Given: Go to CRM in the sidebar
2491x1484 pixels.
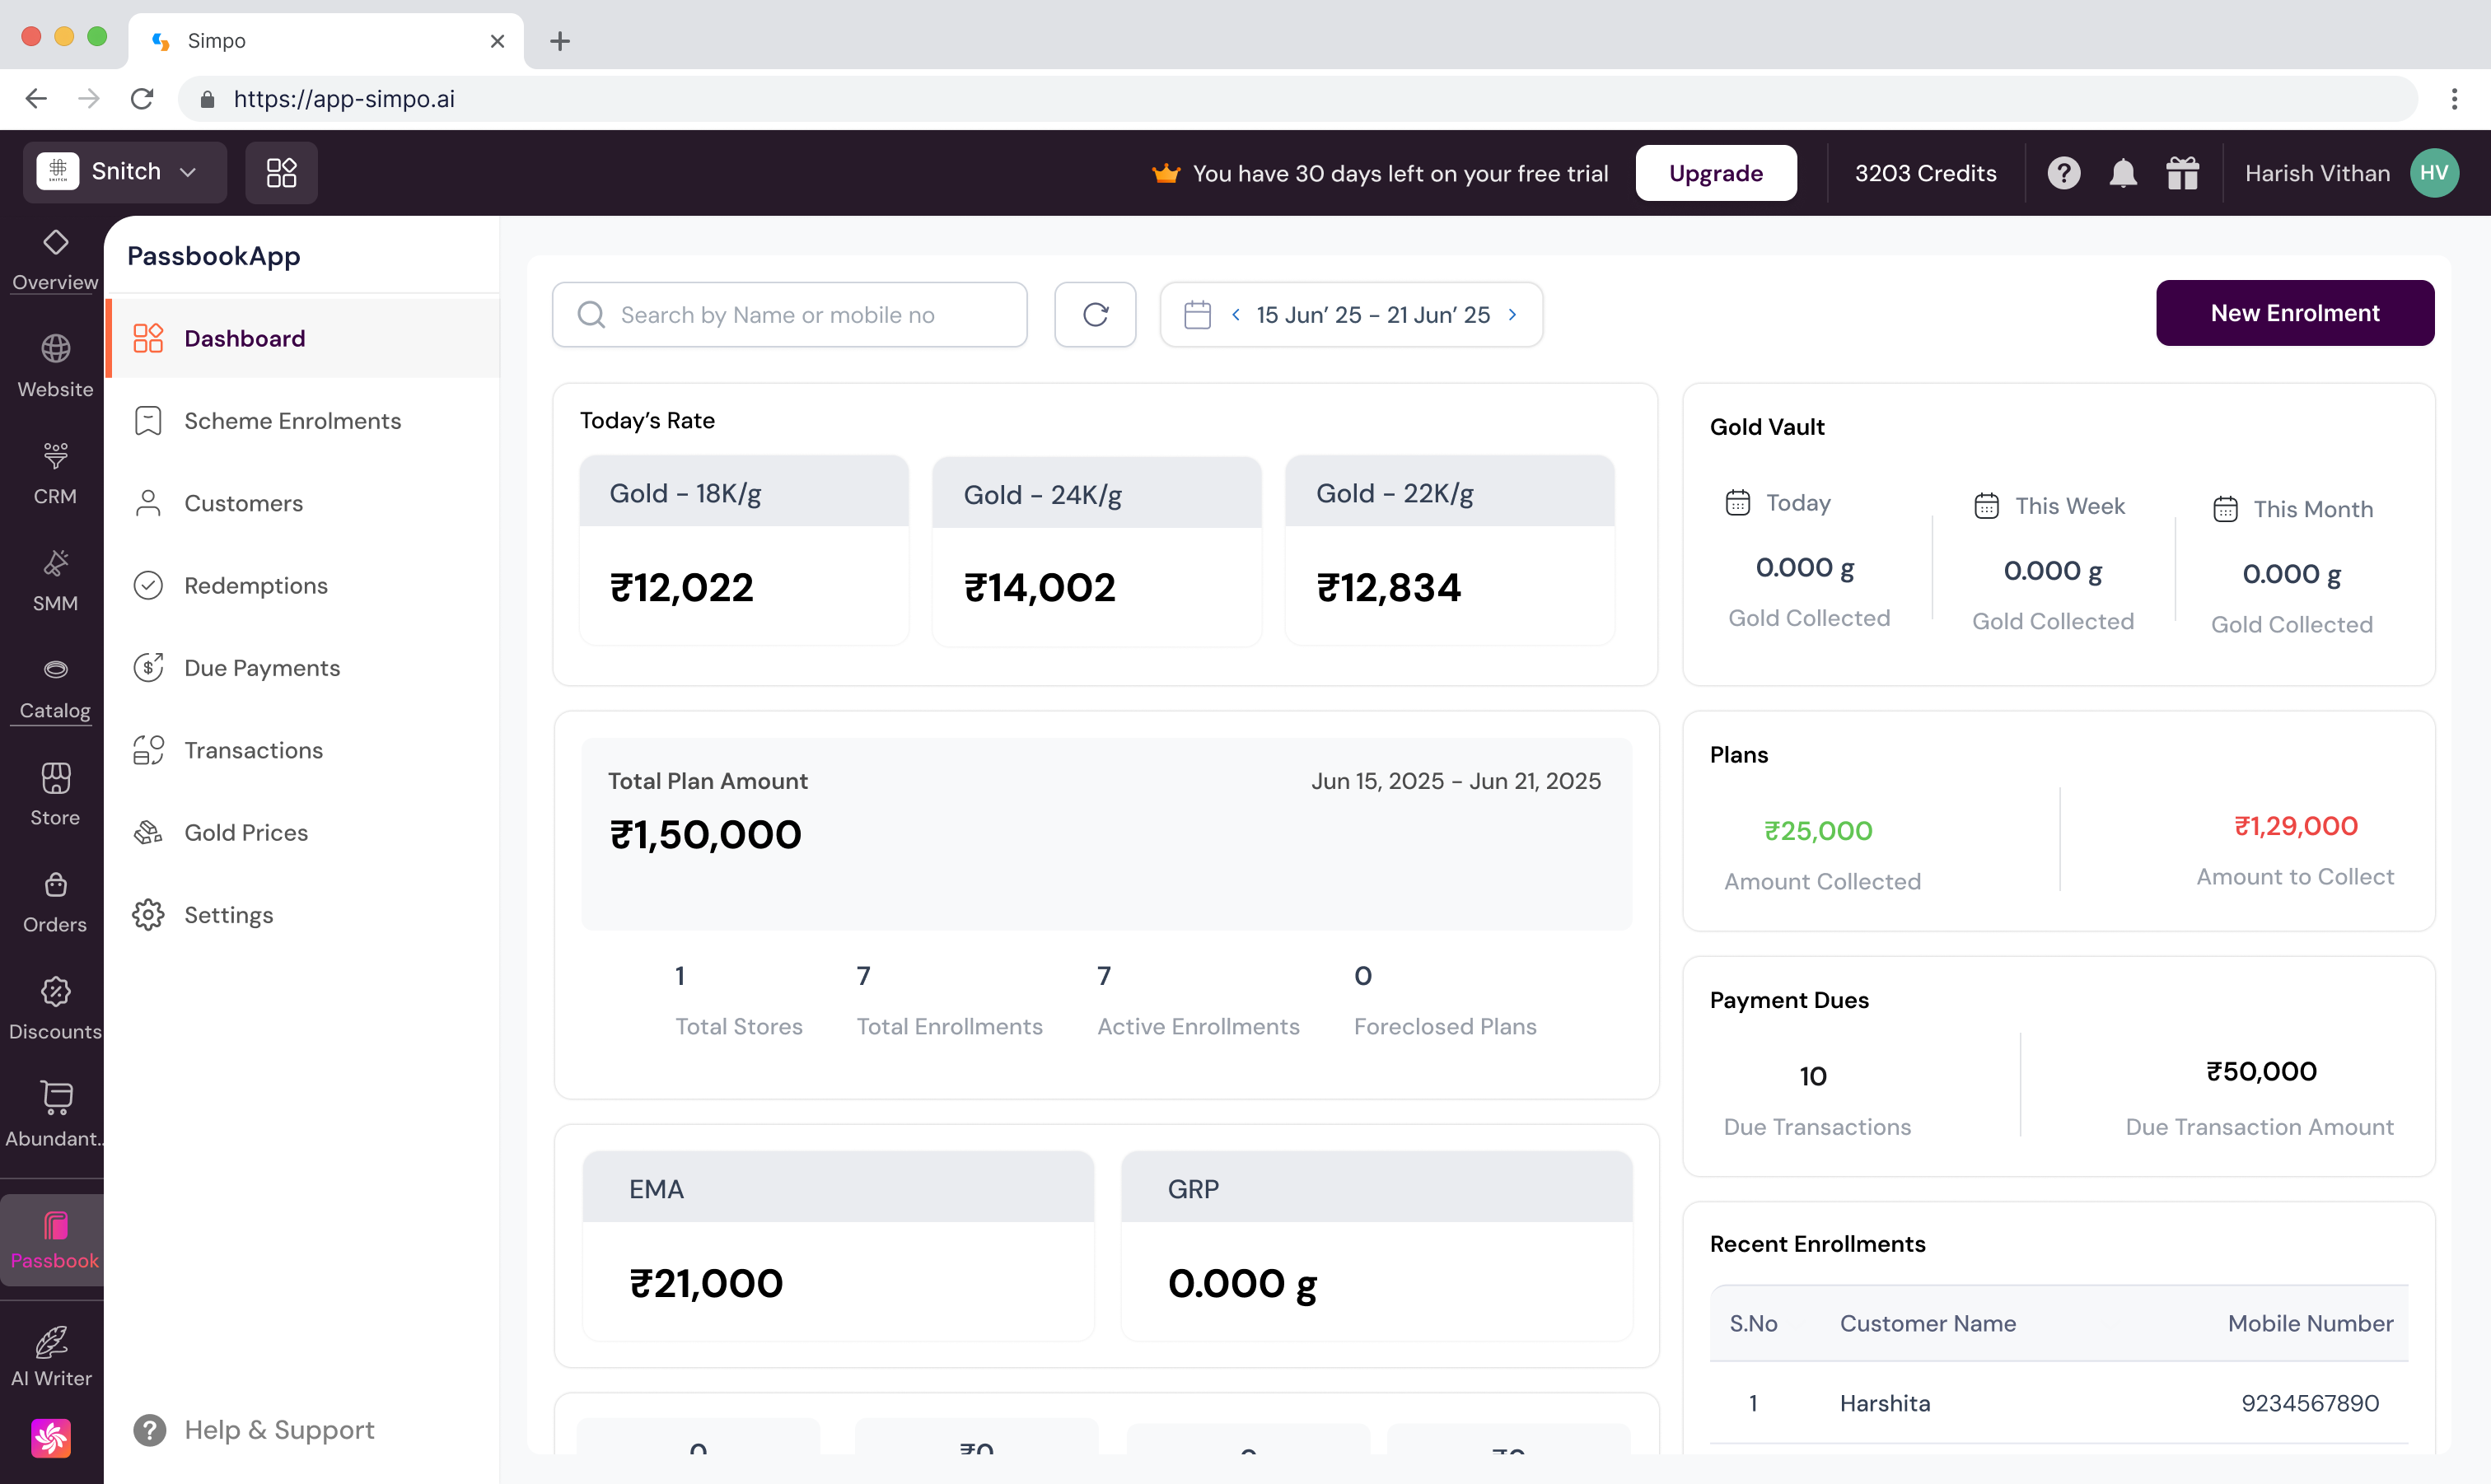Looking at the screenshot, I should coord(55,474).
